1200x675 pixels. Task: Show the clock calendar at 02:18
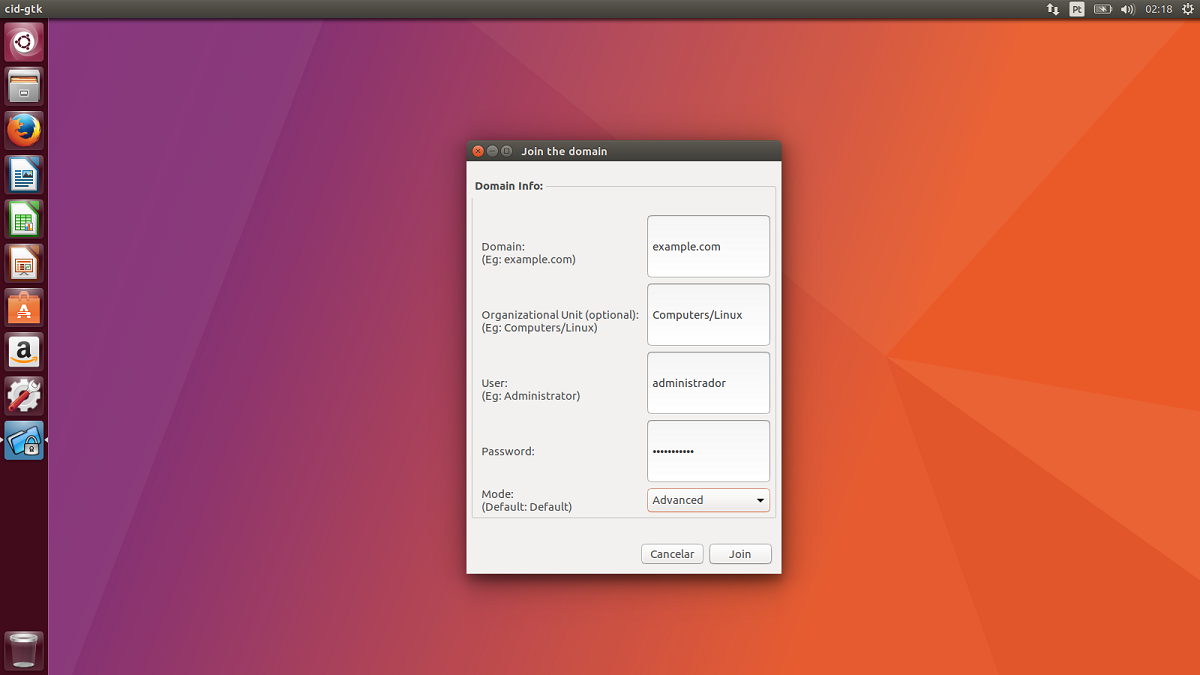1158,9
